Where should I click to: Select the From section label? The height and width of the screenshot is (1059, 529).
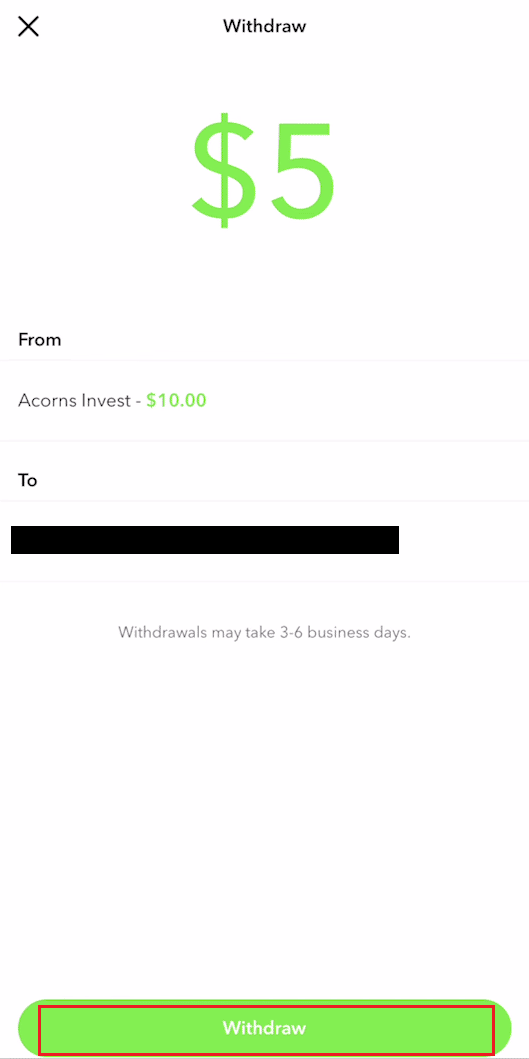40,340
